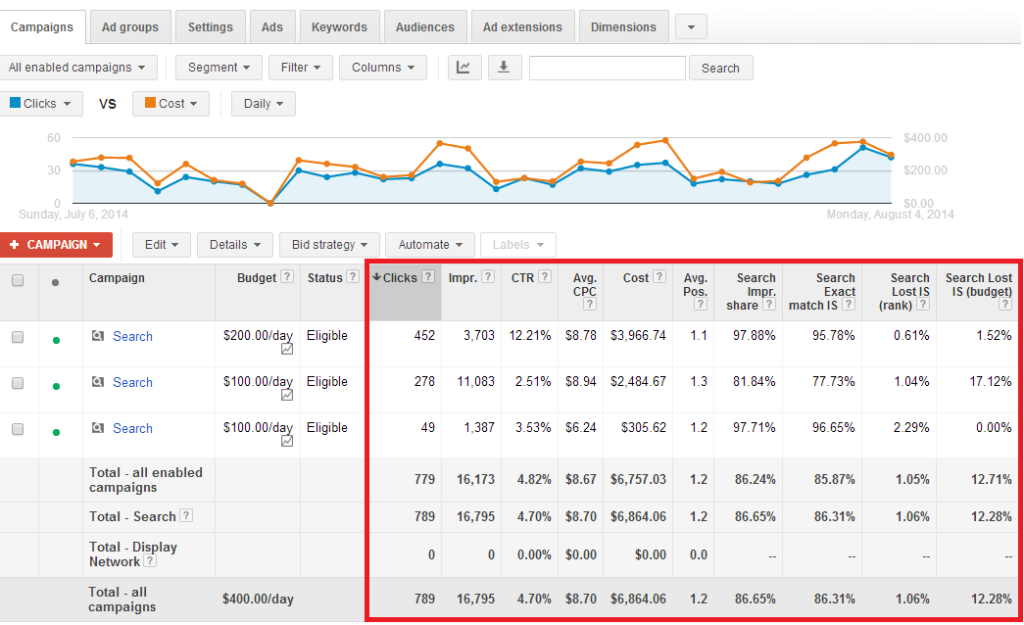The image size is (1024, 625).
Task: Open the Ad extensions tab
Action: coord(522,27)
